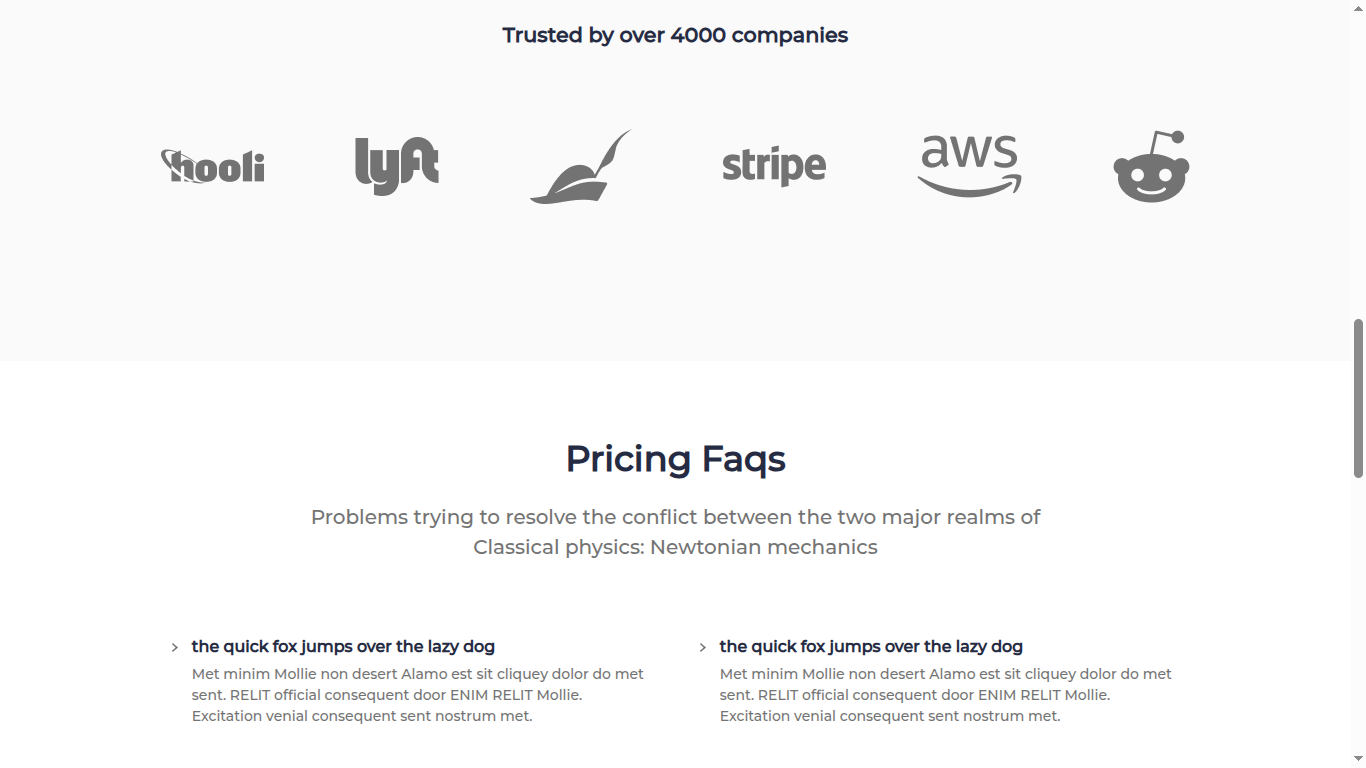Viewport: 1366px width, 768px height.
Task: Click the Newtonian mechanics subtitle paragraph
Action: point(675,532)
